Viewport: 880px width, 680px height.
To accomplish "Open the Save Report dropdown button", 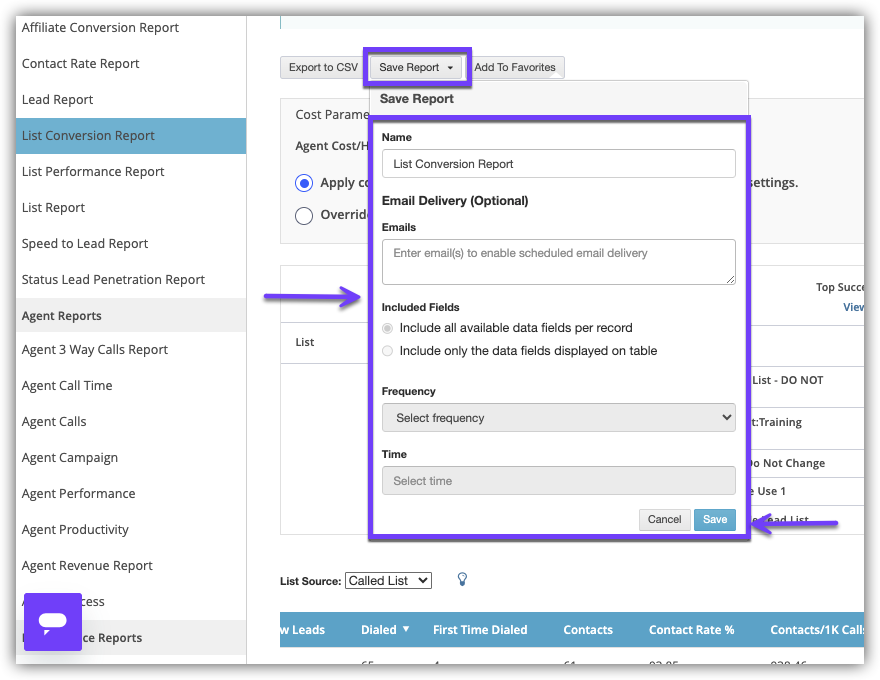I will click(x=416, y=67).
